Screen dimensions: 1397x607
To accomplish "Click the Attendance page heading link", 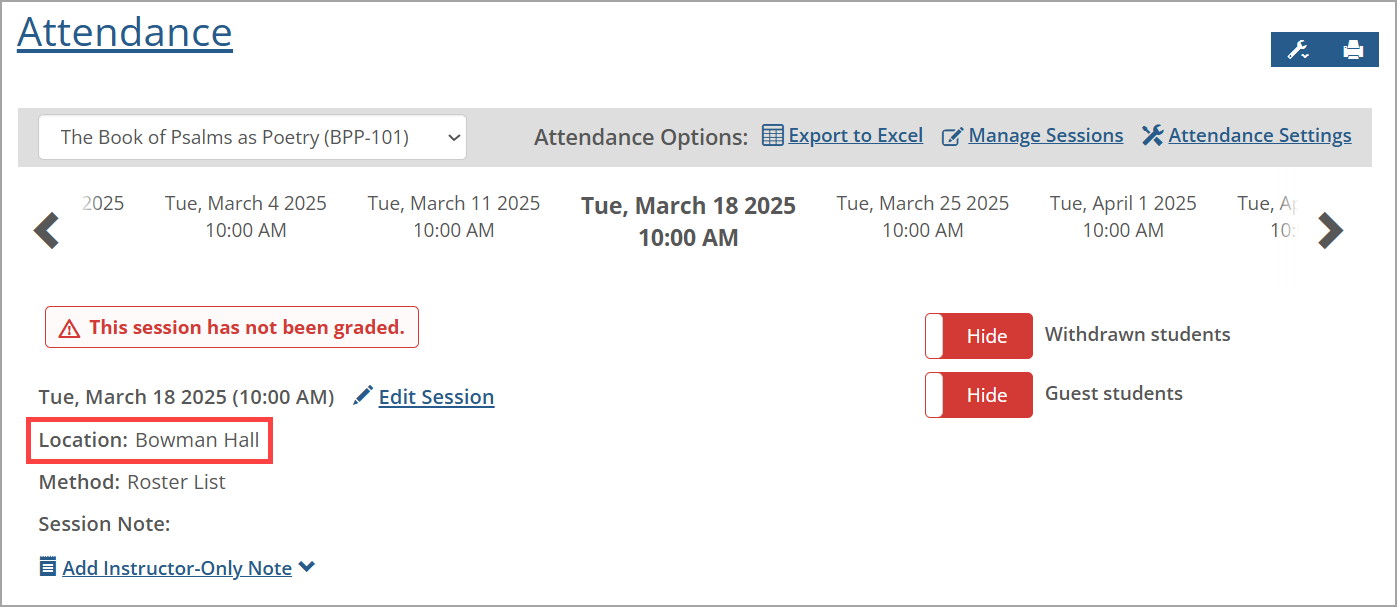I will (125, 32).
